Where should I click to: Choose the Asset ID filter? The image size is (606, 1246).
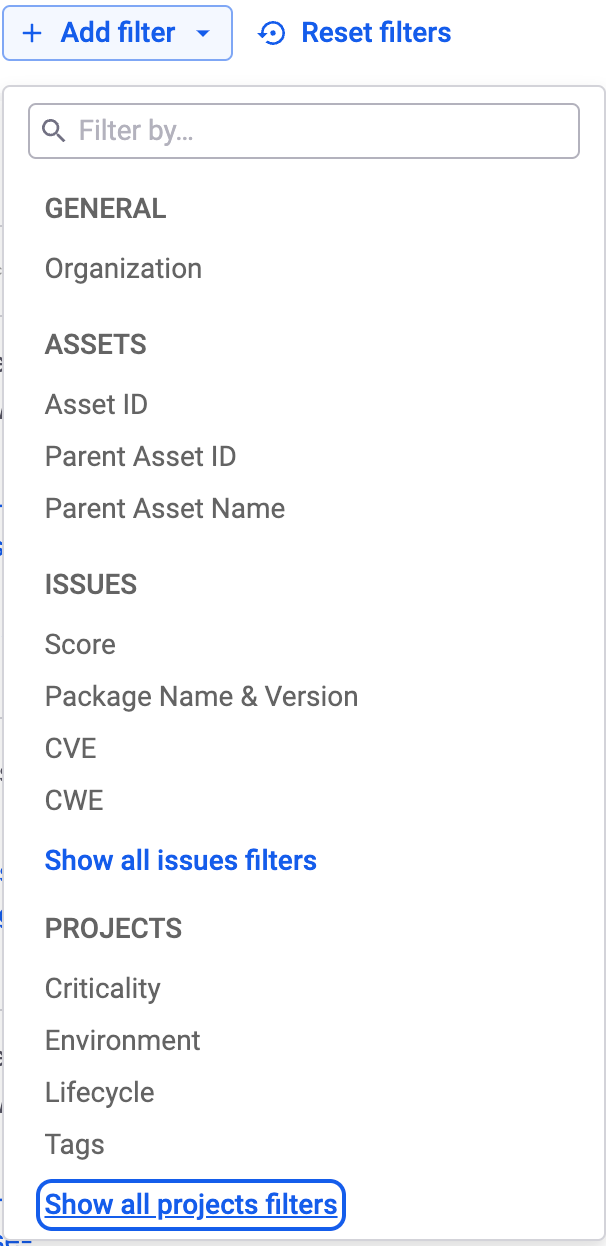tap(96, 404)
